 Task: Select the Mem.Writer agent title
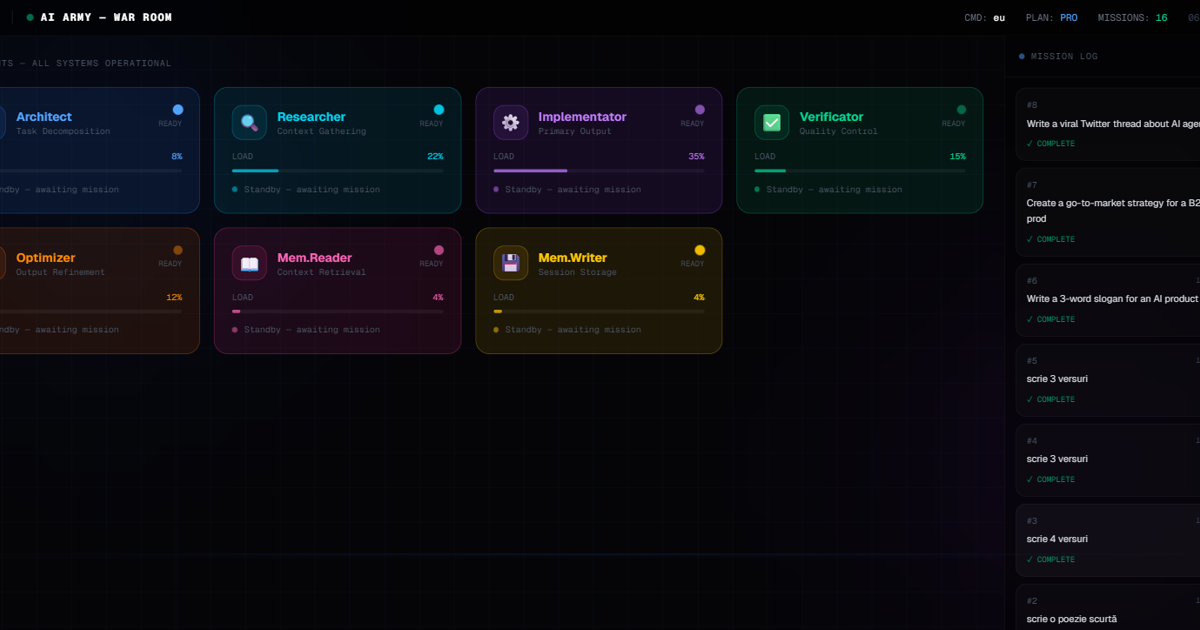[572, 258]
